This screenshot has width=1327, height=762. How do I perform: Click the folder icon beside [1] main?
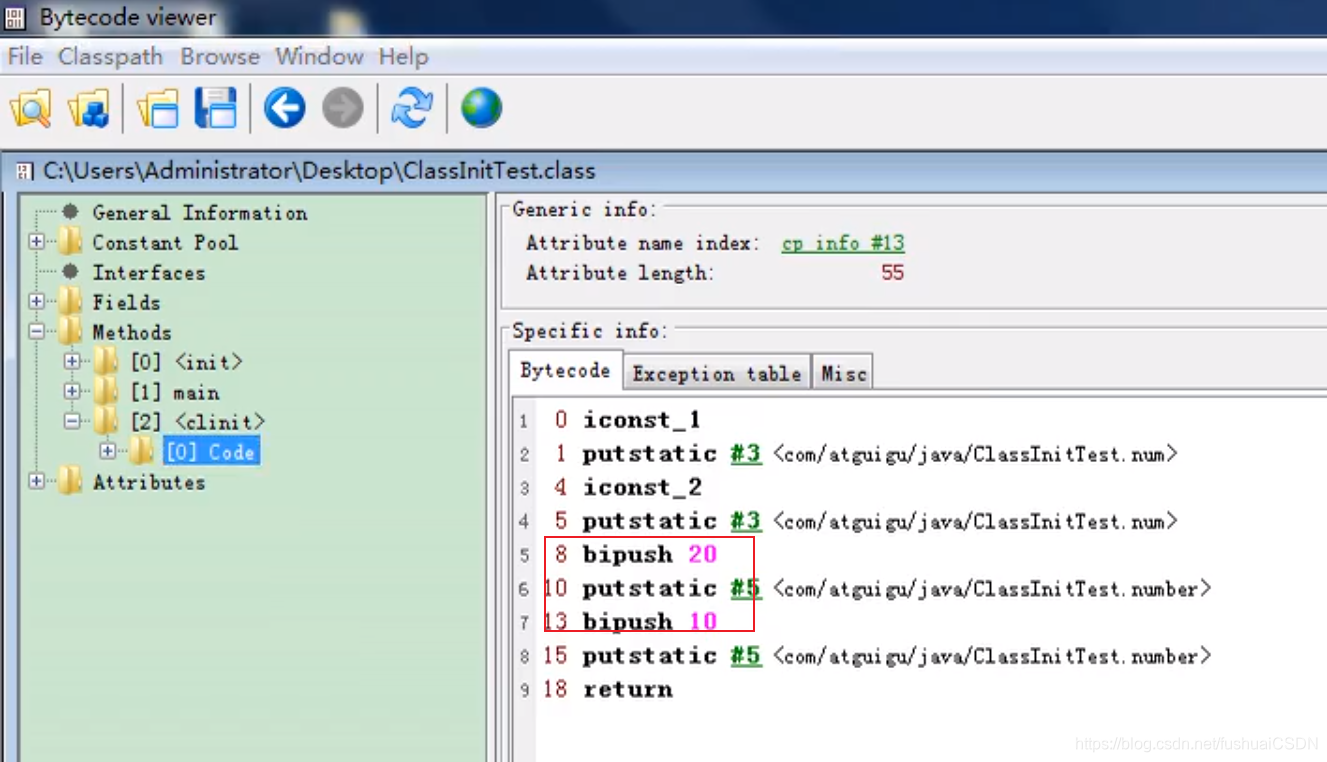coord(106,392)
